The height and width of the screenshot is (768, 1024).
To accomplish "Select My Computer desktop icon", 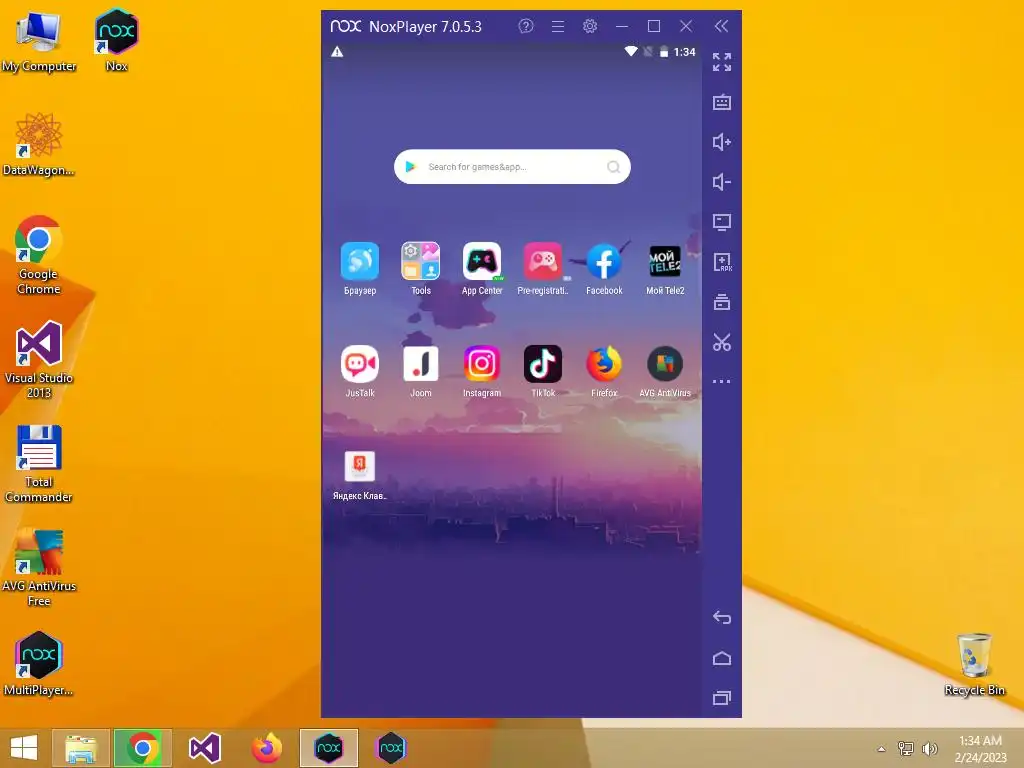I will 39,42.
